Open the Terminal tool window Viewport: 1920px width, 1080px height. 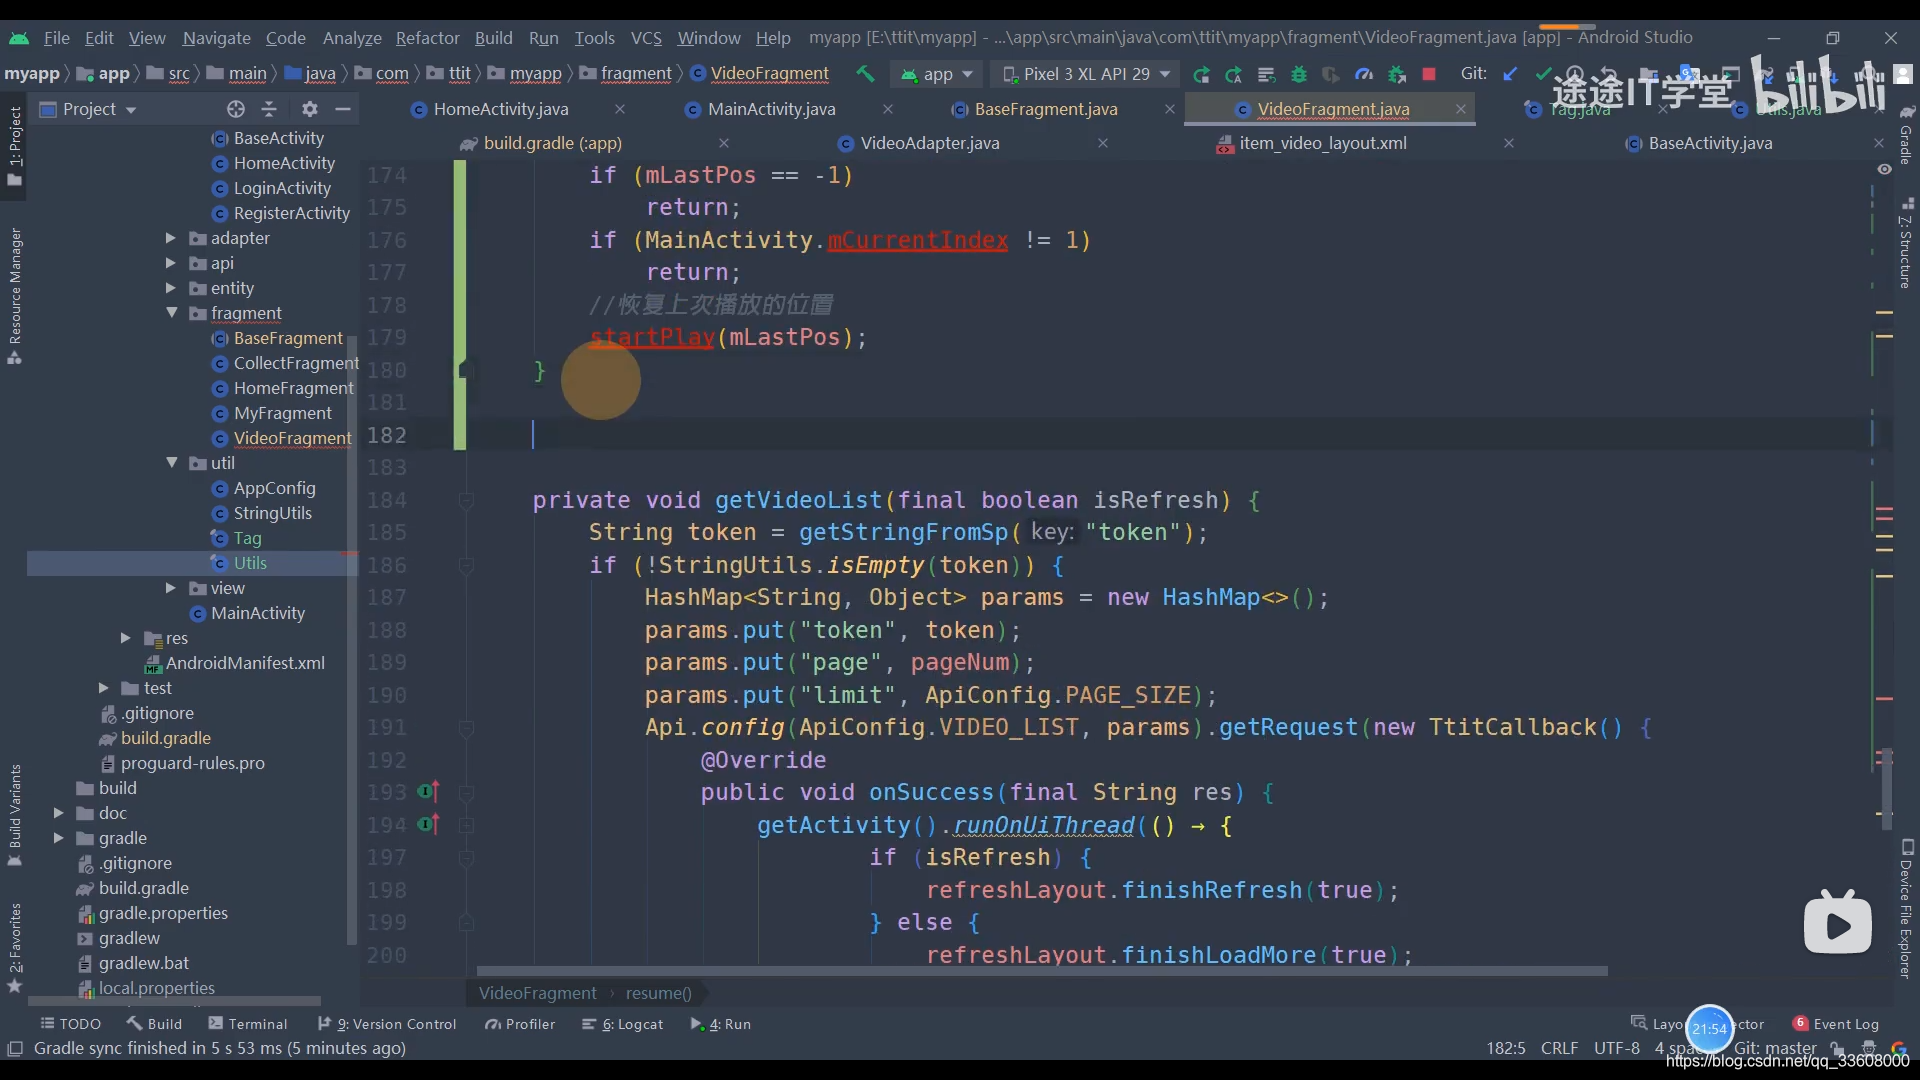pos(247,1024)
